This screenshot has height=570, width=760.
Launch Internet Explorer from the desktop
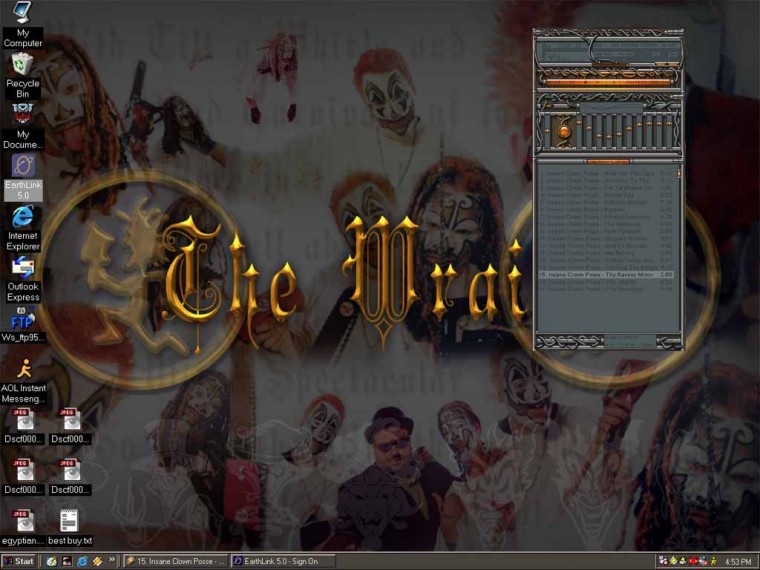[x=23, y=228]
